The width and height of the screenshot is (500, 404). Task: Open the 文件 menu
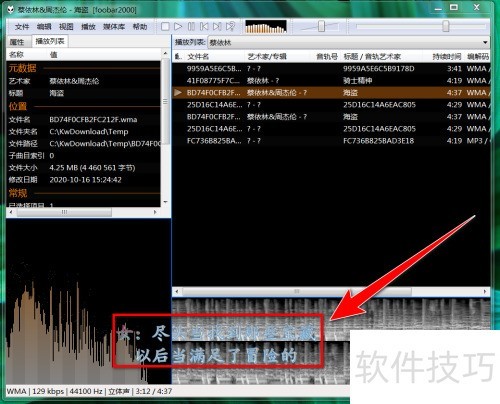click(22, 27)
